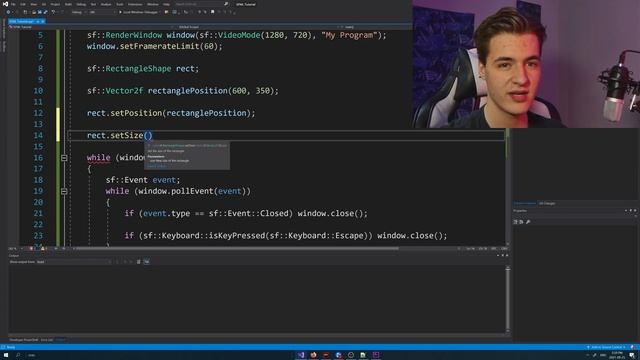Click Add to Source Control in status bar
Image resolution: width=640 pixels, height=360 pixels.
point(606,347)
